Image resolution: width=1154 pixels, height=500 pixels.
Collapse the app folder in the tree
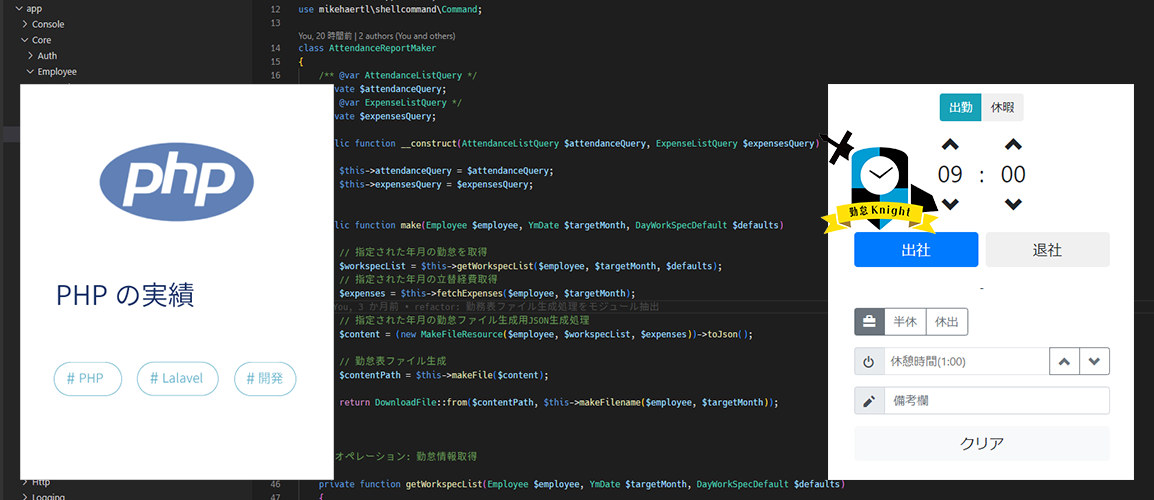coord(18,9)
